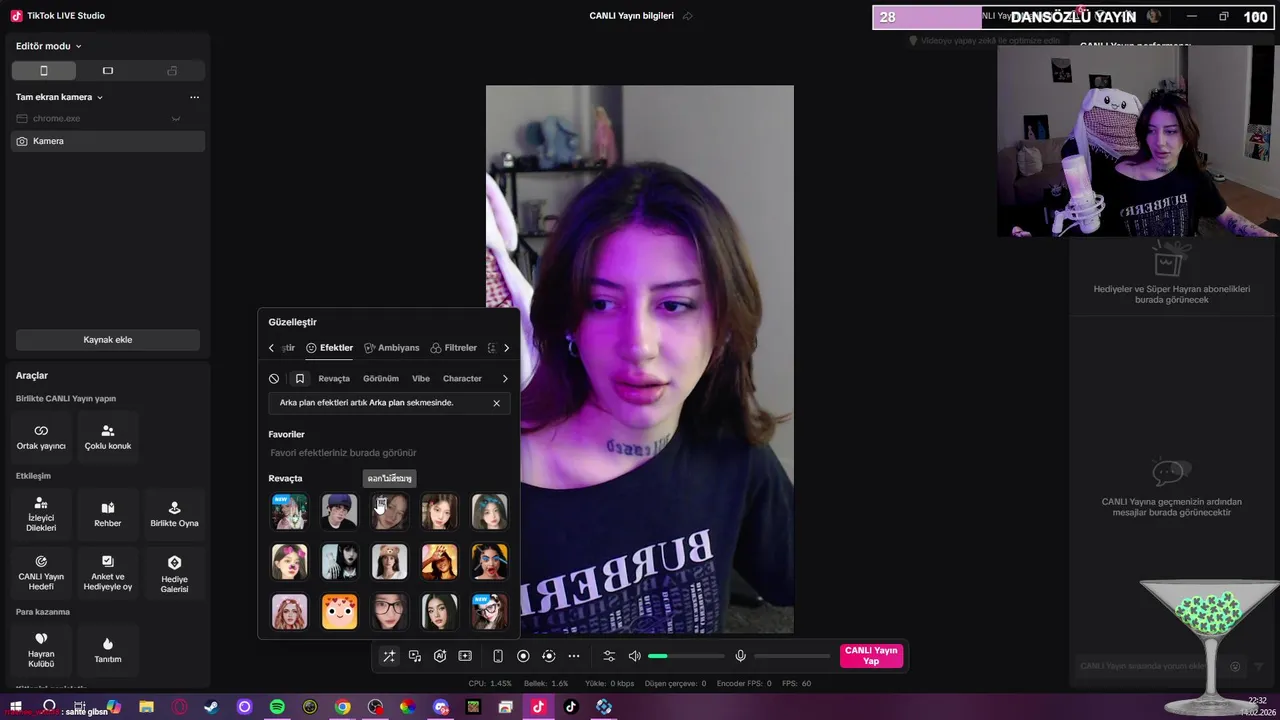This screenshot has width=1280, height=720.
Task: Click the camera preview in the center
Action: pyautogui.click(x=640, y=359)
